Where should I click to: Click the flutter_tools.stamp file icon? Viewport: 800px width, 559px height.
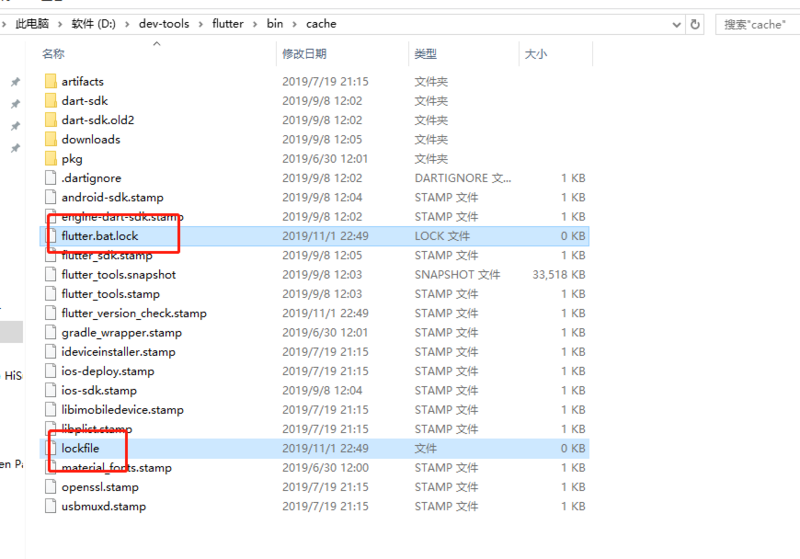(51, 294)
